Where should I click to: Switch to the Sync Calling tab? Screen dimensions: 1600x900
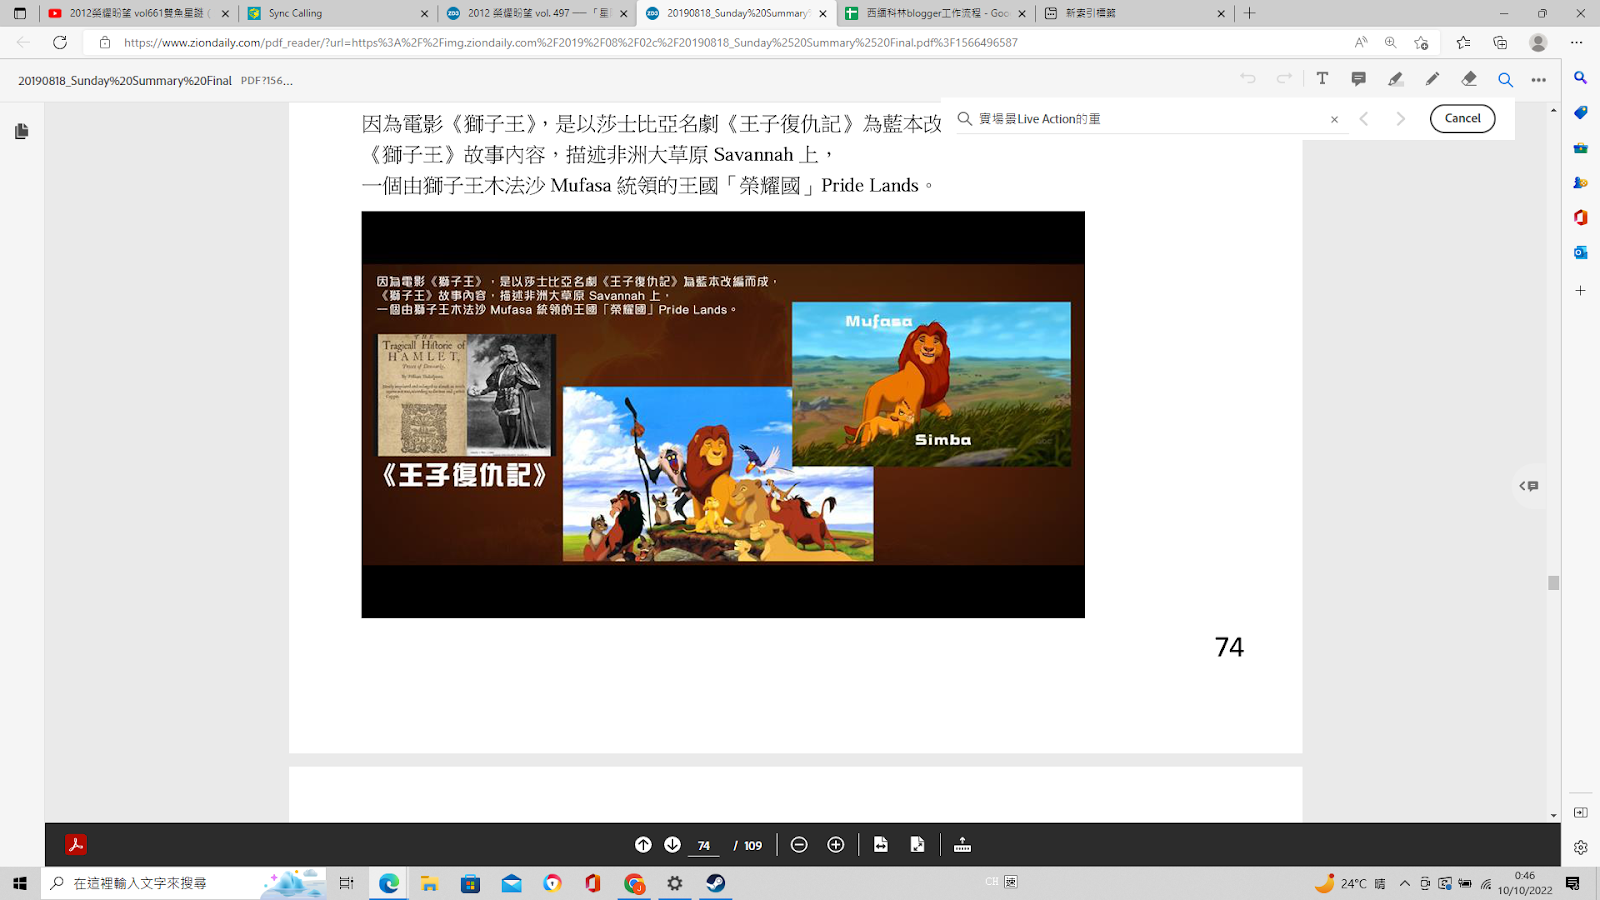tap(338, 13)
